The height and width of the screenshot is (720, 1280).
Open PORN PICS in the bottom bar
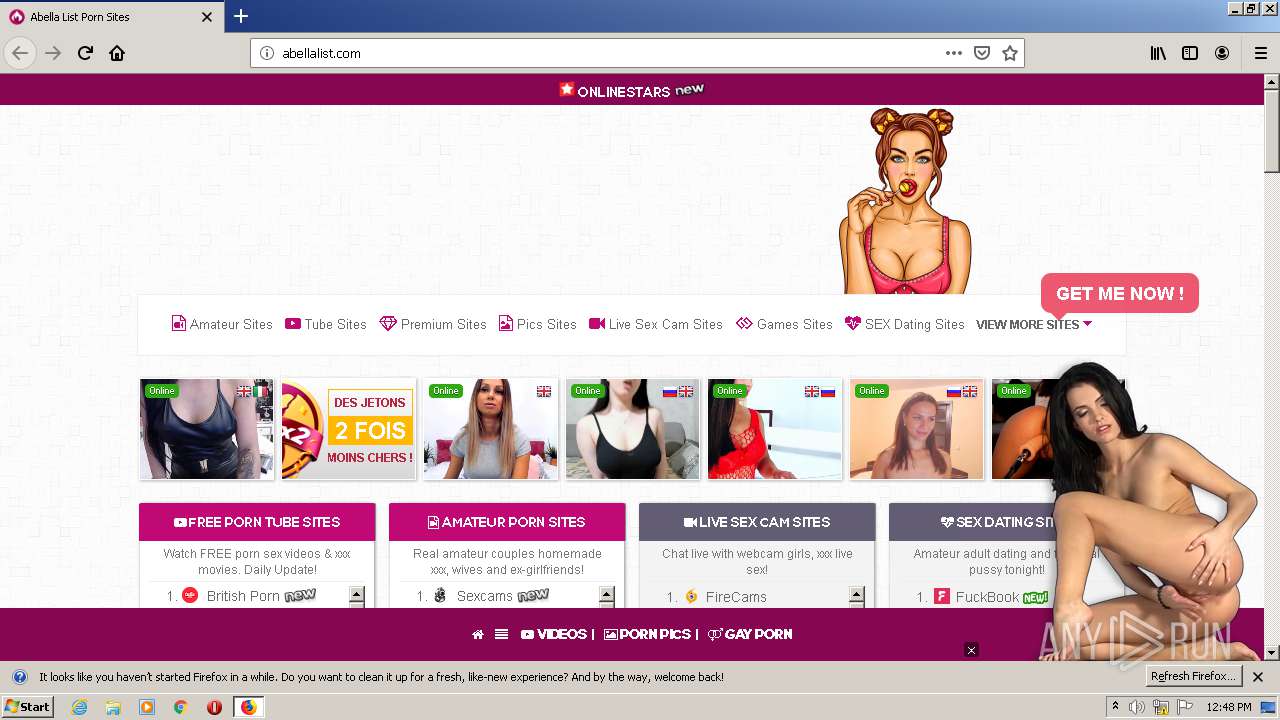pyautogui.click(x=647, y=634)
